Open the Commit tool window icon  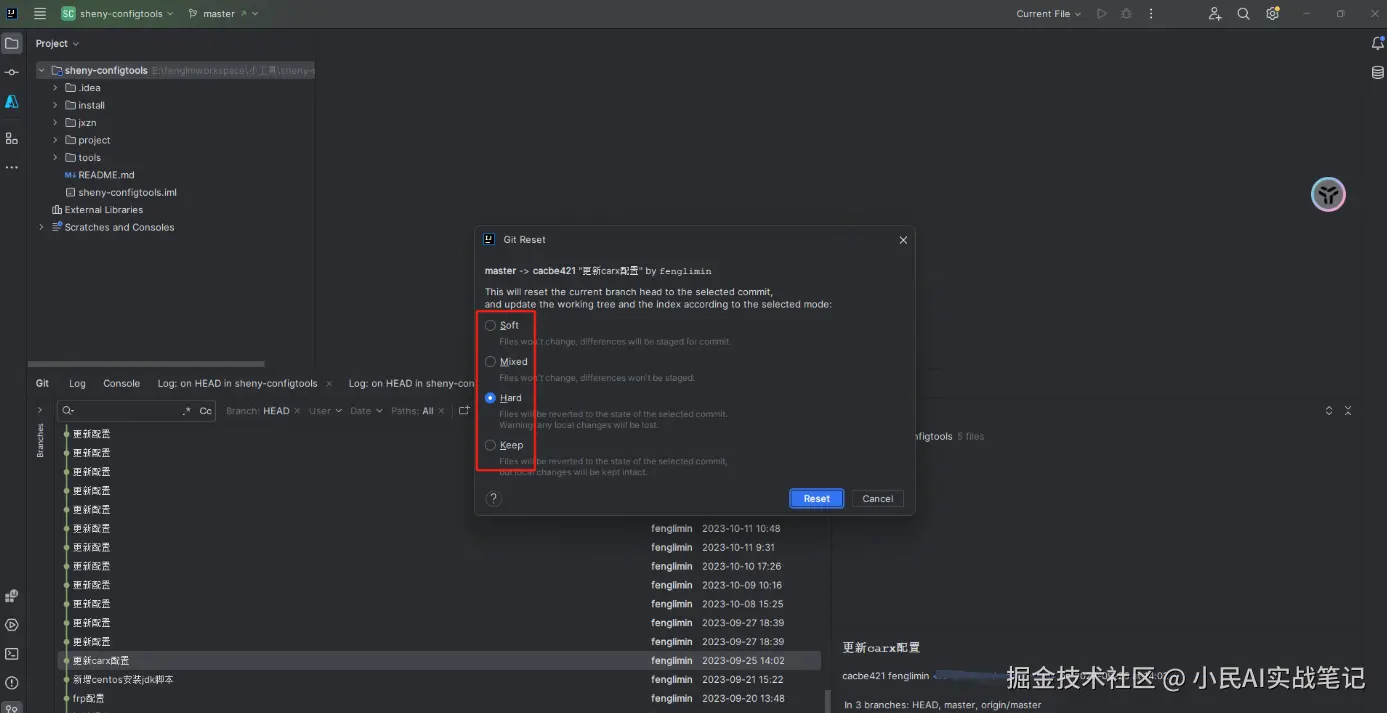pos(12,73)
